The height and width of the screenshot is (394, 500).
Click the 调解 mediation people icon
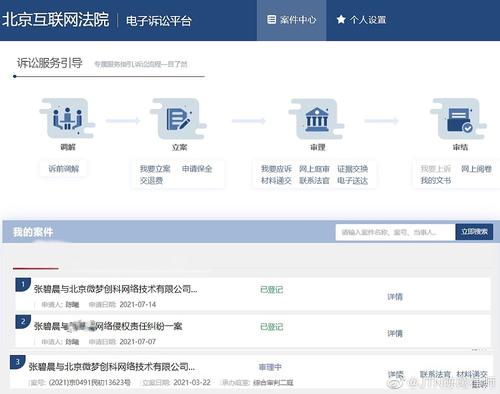tap(68, 119)
